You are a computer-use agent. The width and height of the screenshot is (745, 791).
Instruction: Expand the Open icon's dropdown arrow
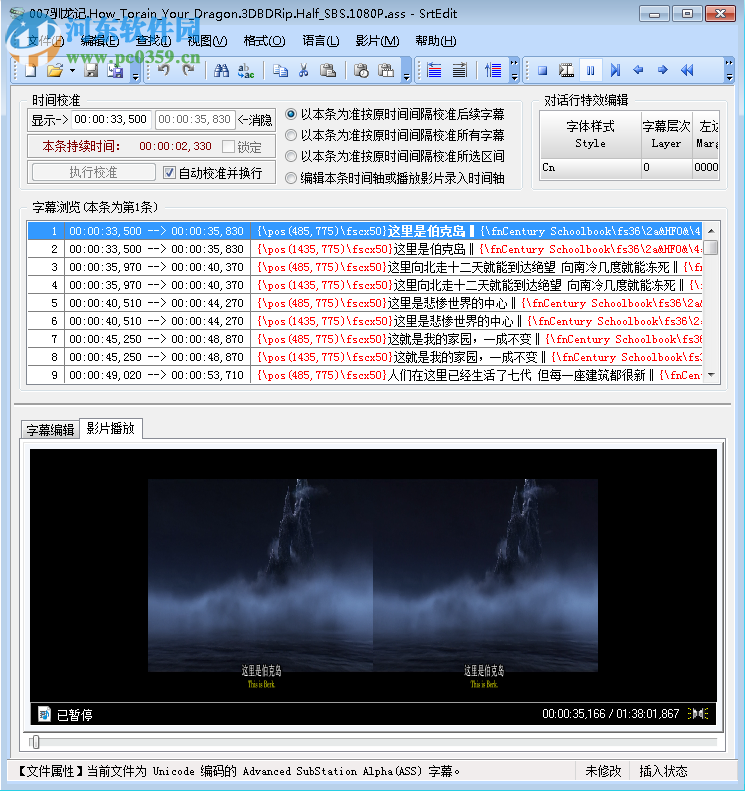(72, 71)
